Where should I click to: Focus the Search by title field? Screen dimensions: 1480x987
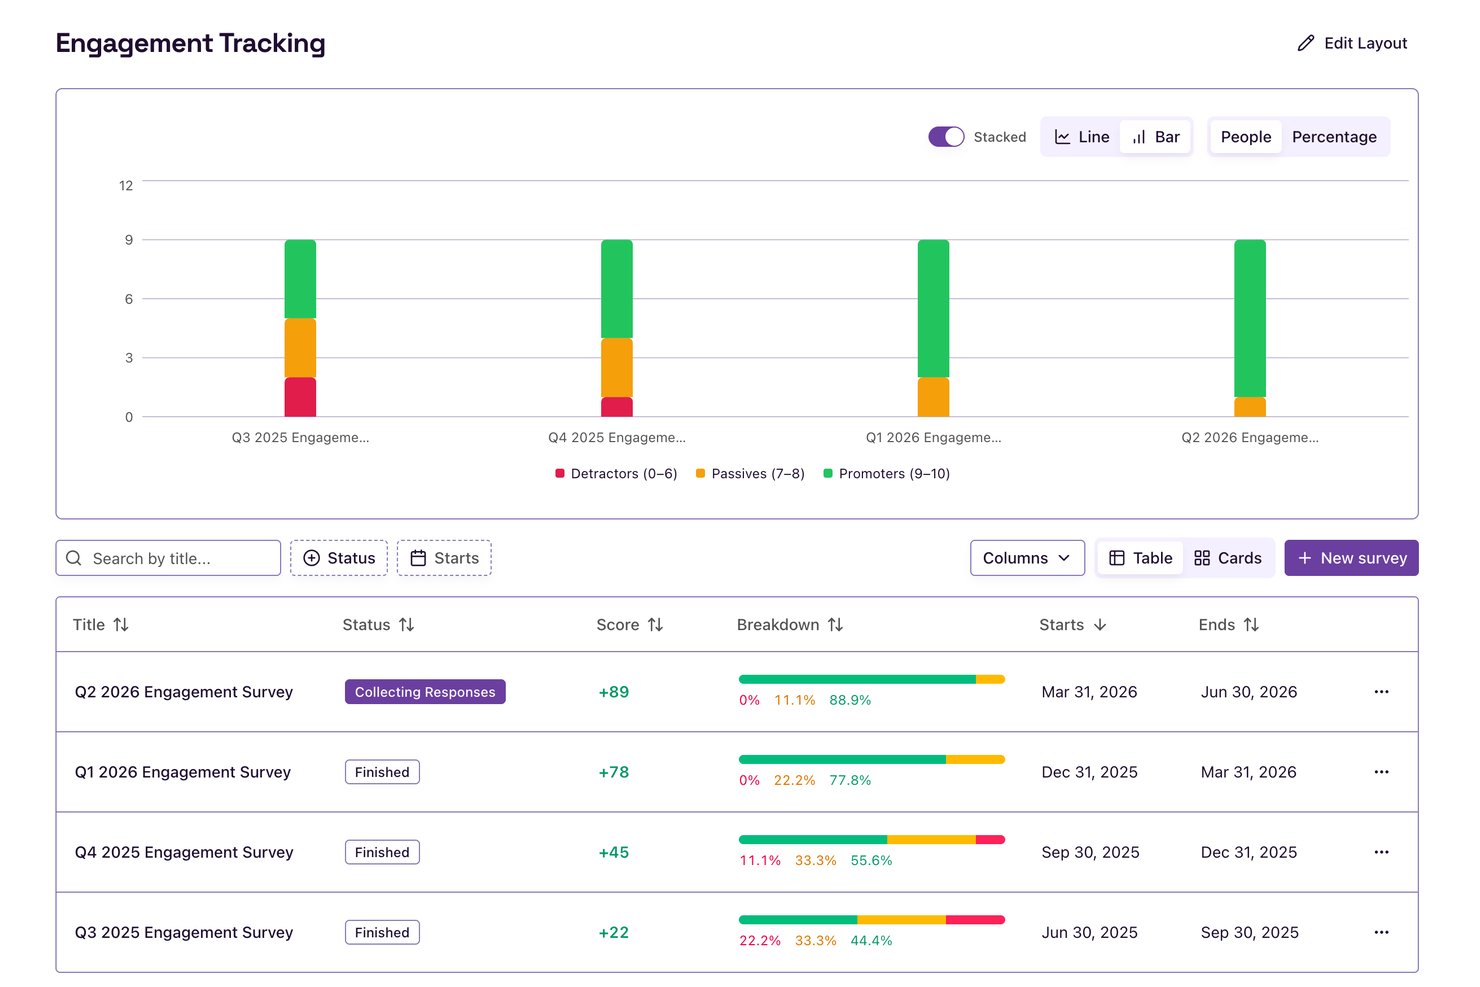click(x=168, y=558)
